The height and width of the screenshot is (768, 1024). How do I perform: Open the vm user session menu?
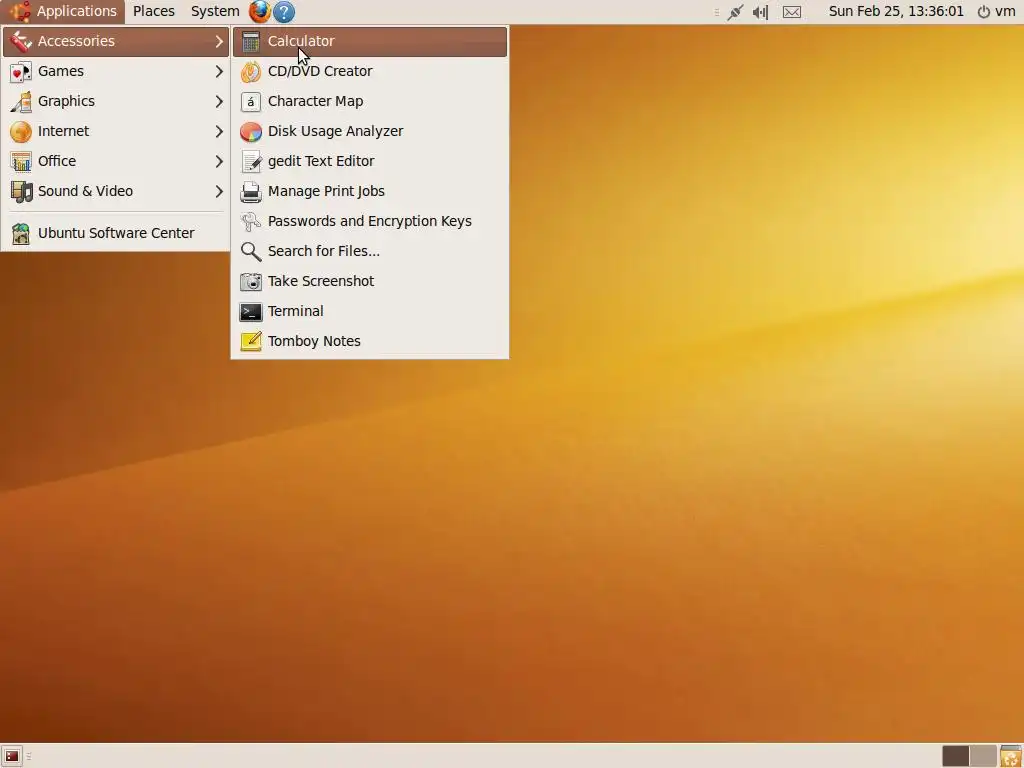[x=997, y=11]
